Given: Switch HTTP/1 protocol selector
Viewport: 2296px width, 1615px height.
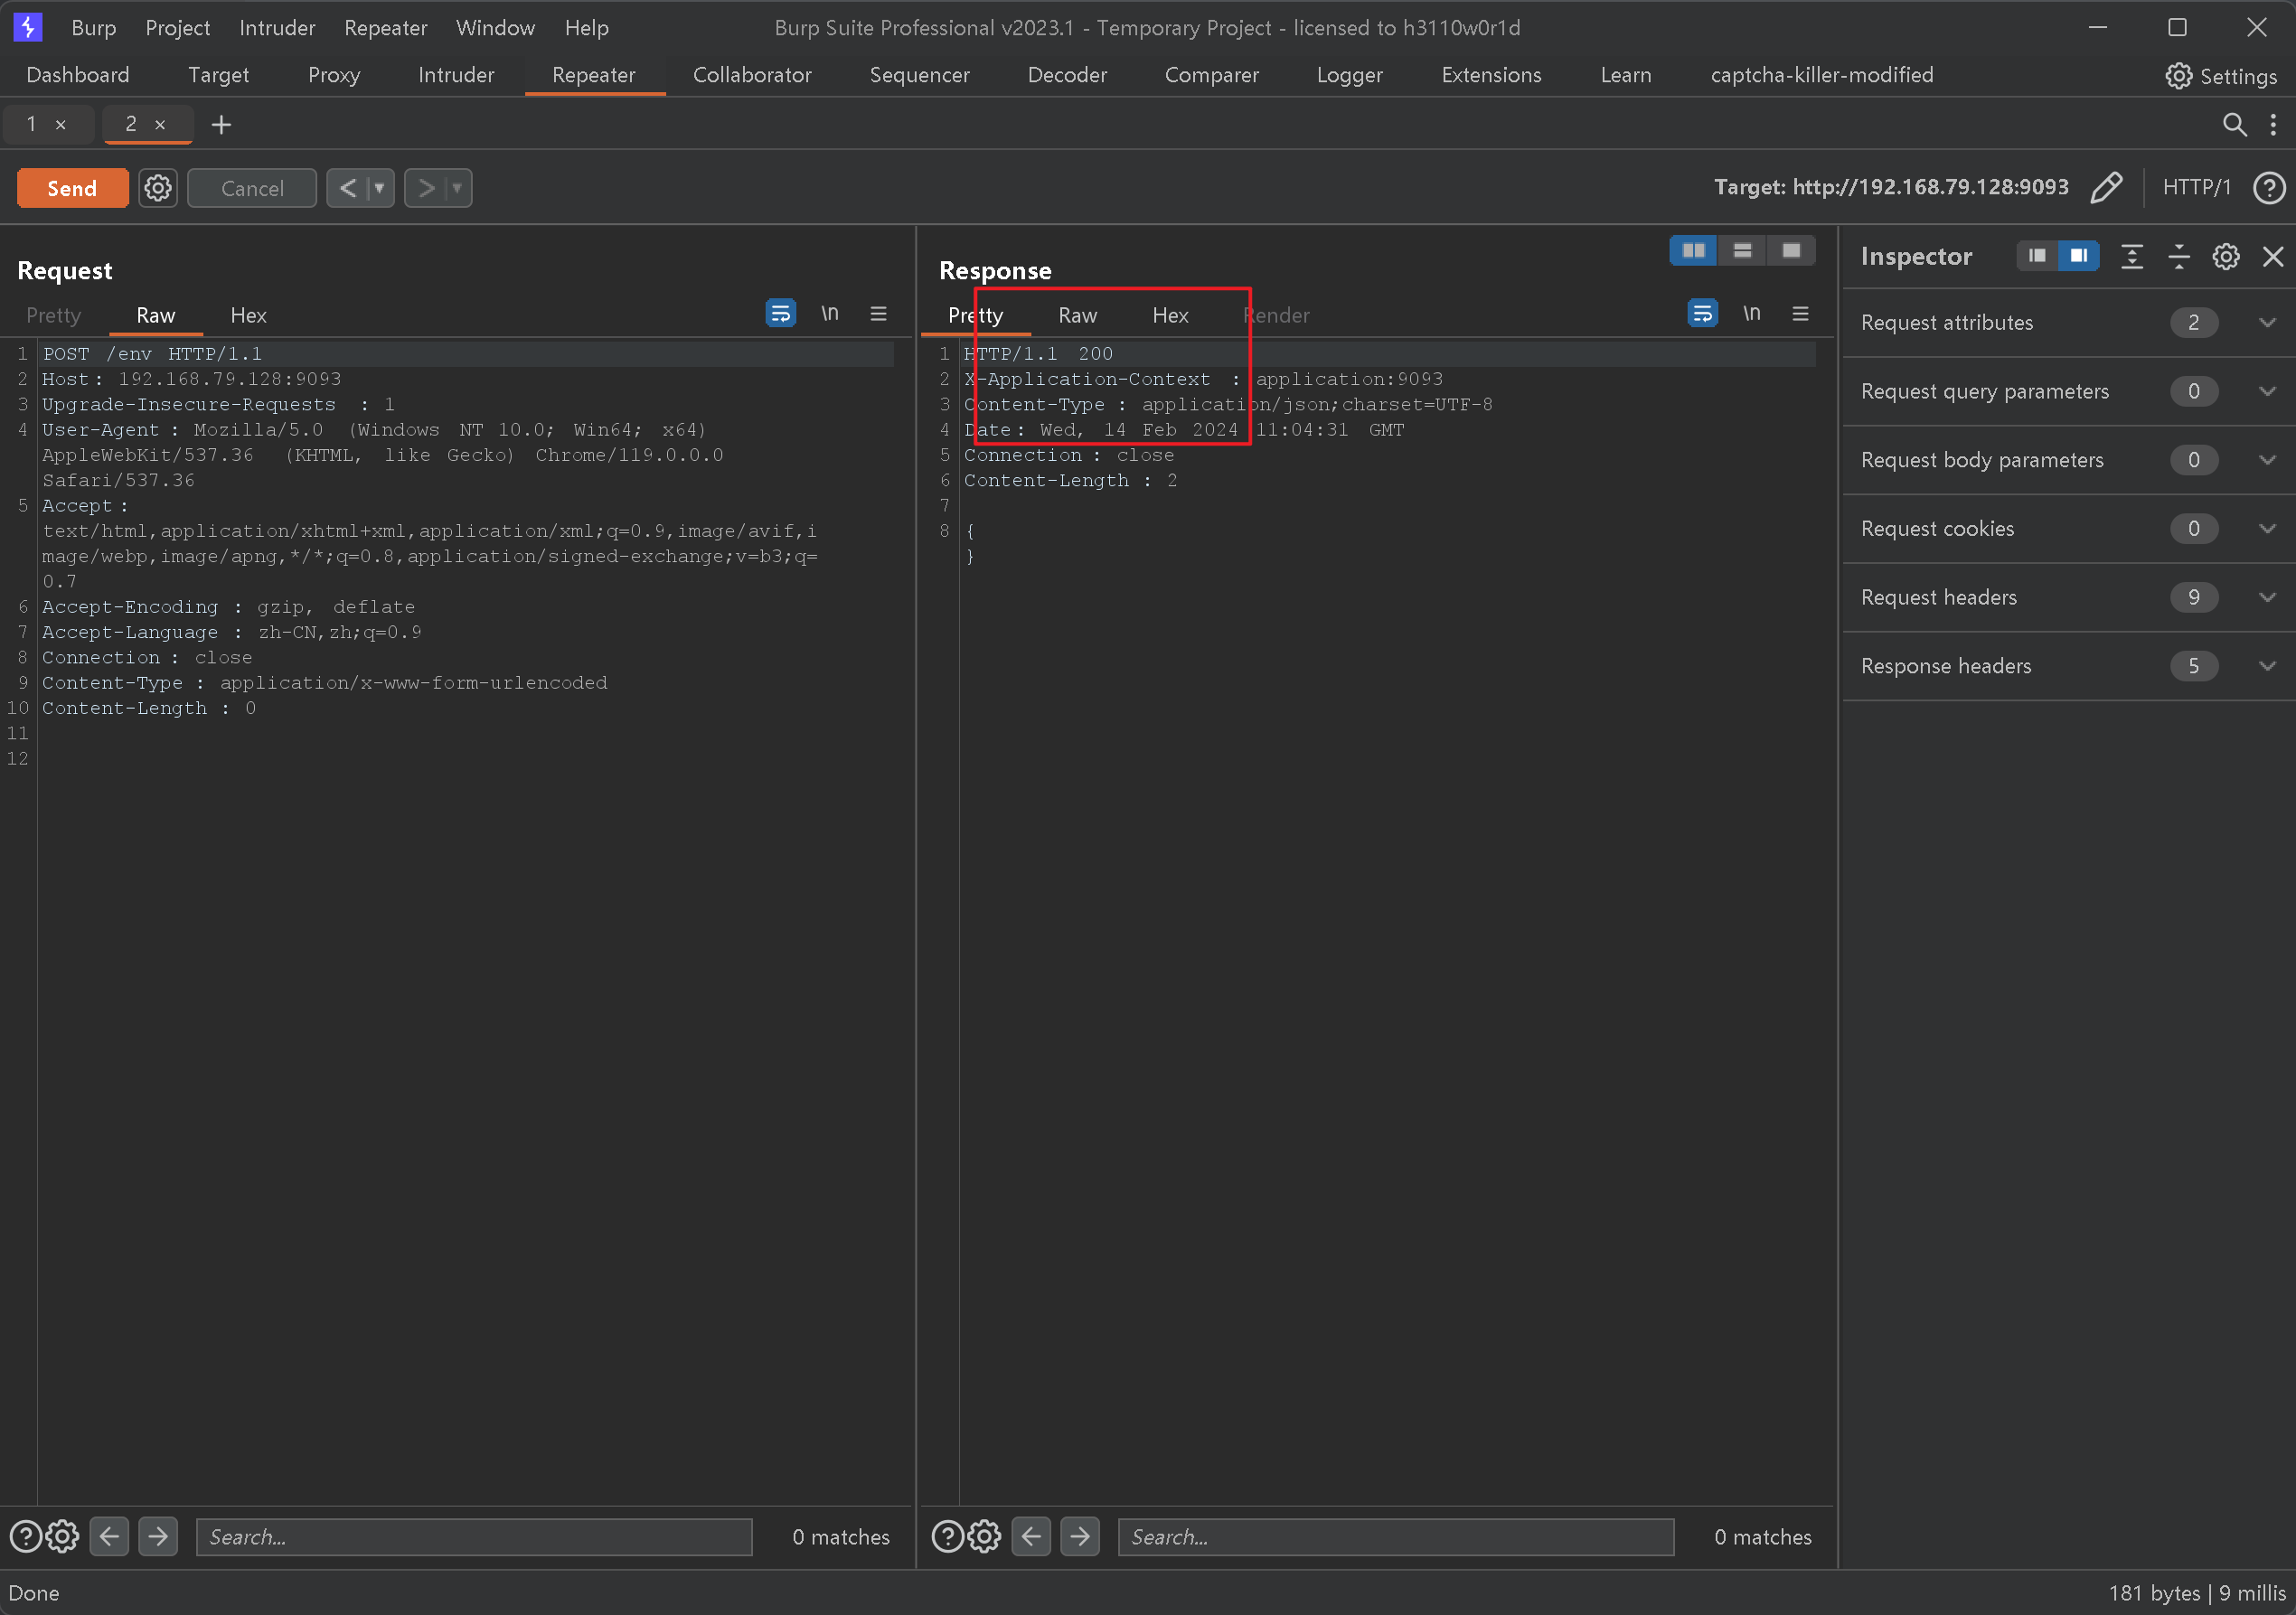Looking at the screenshot, I should point(2196,187).
